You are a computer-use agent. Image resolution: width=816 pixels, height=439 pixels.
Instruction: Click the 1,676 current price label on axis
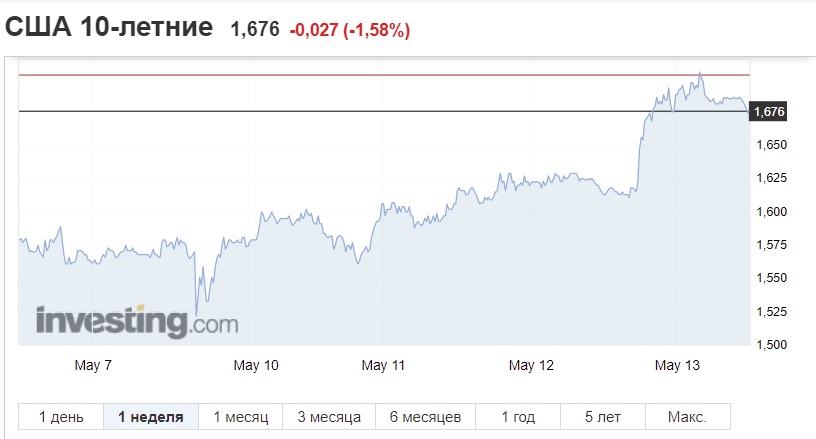[768, 111]
